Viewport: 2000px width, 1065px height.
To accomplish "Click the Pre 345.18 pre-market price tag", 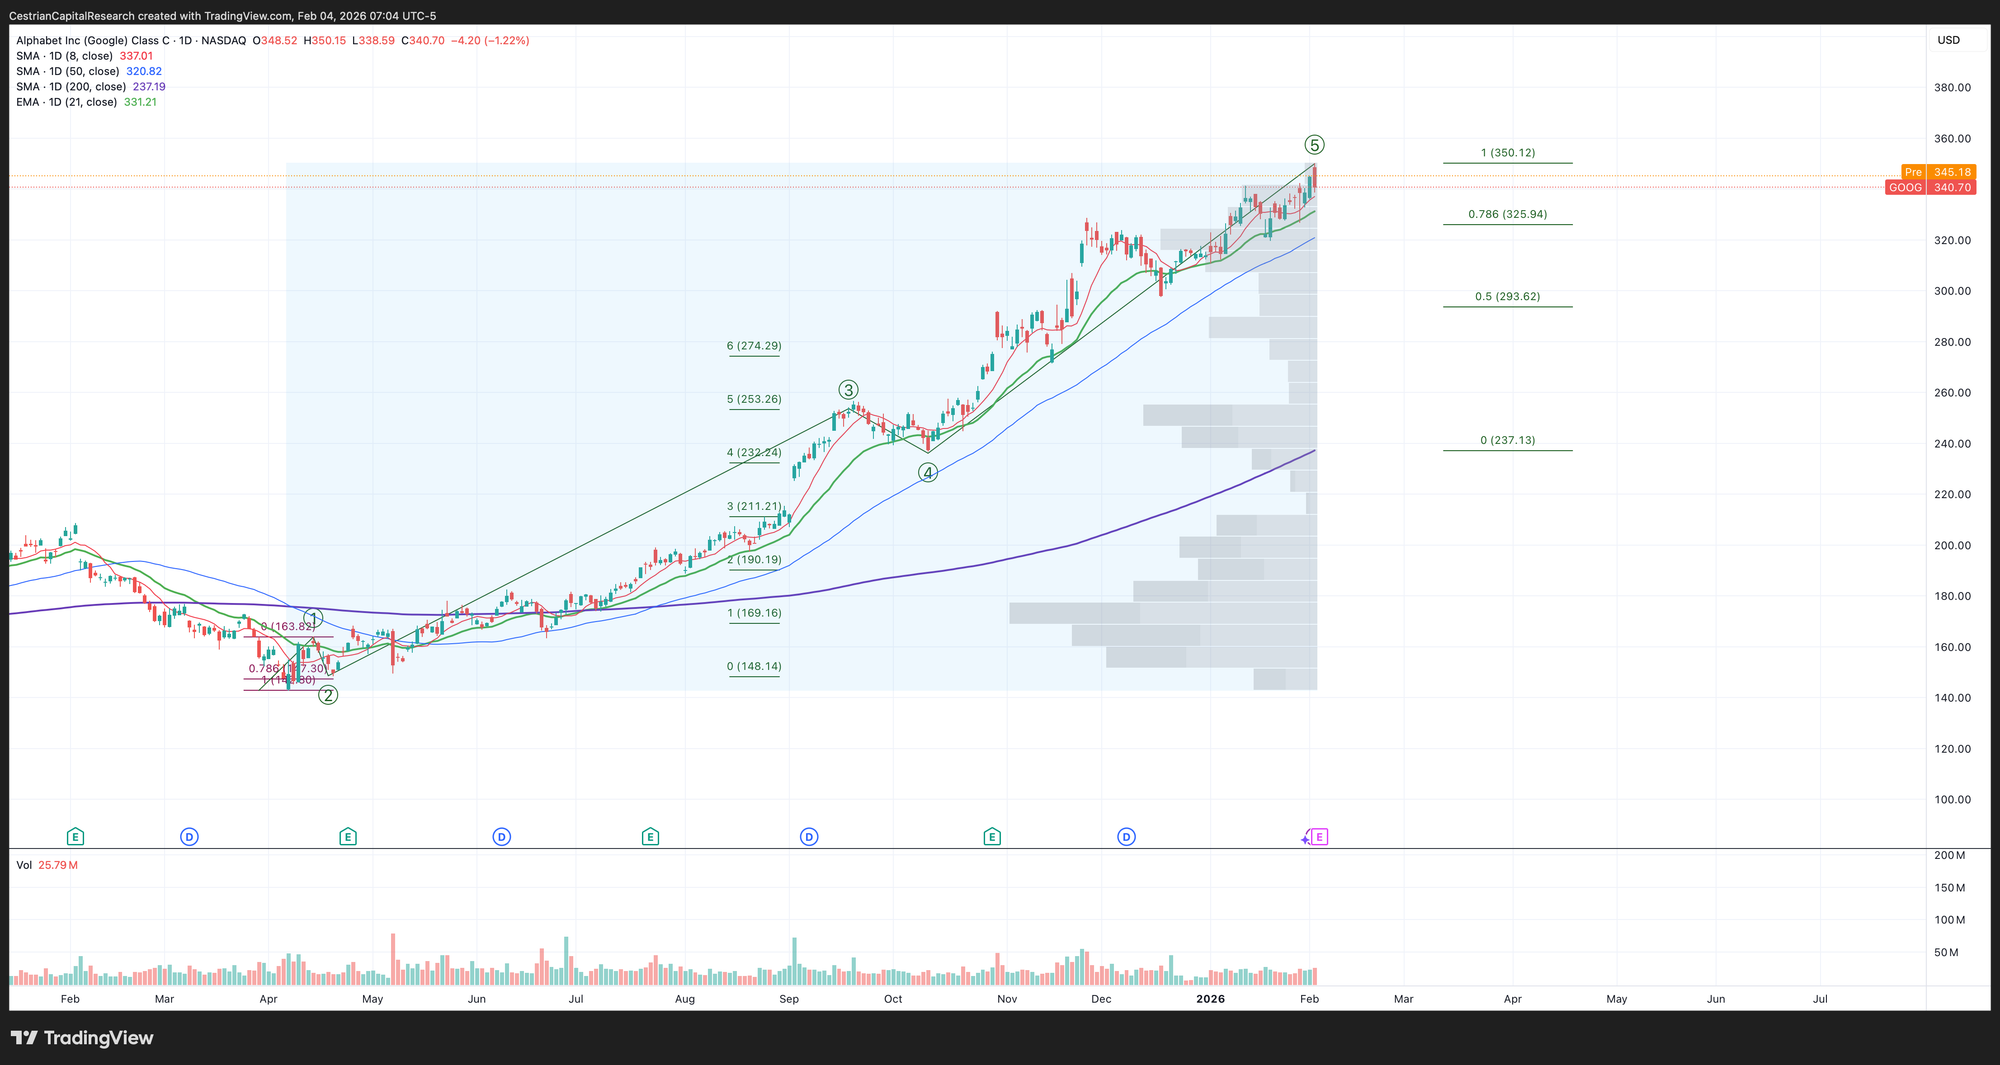I will [x=1937, y=172].
